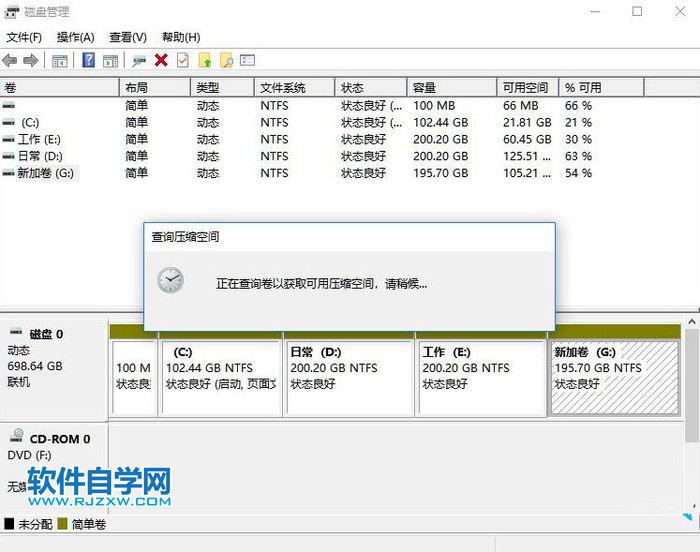
Task: Click the 60.45 GB free space cell
Action: point(527,139)
